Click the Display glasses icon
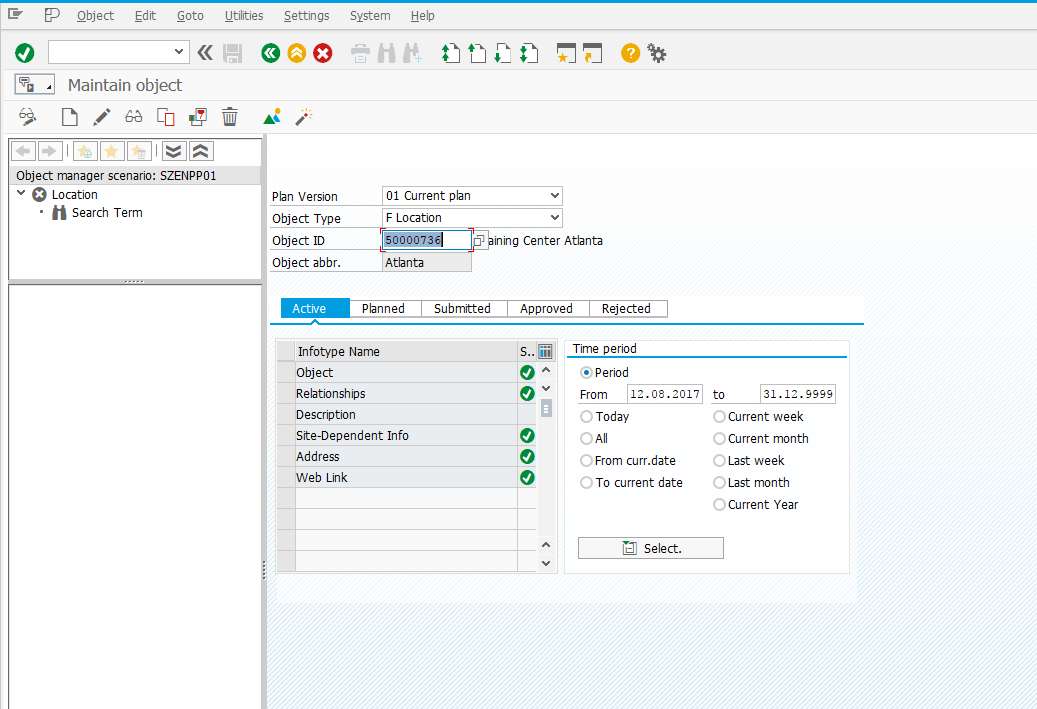The image size is (1037, 709). 134,117
